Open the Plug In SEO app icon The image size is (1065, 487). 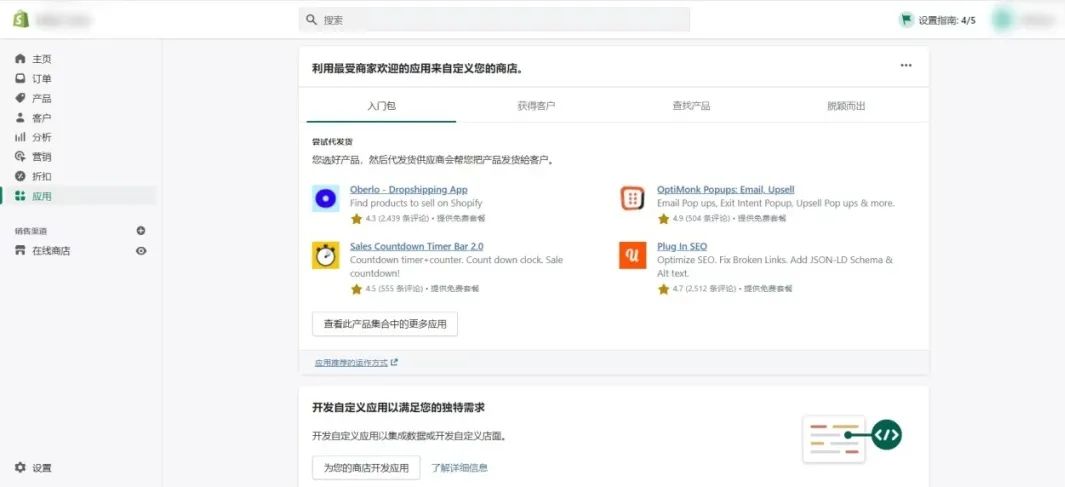(632, 255)
